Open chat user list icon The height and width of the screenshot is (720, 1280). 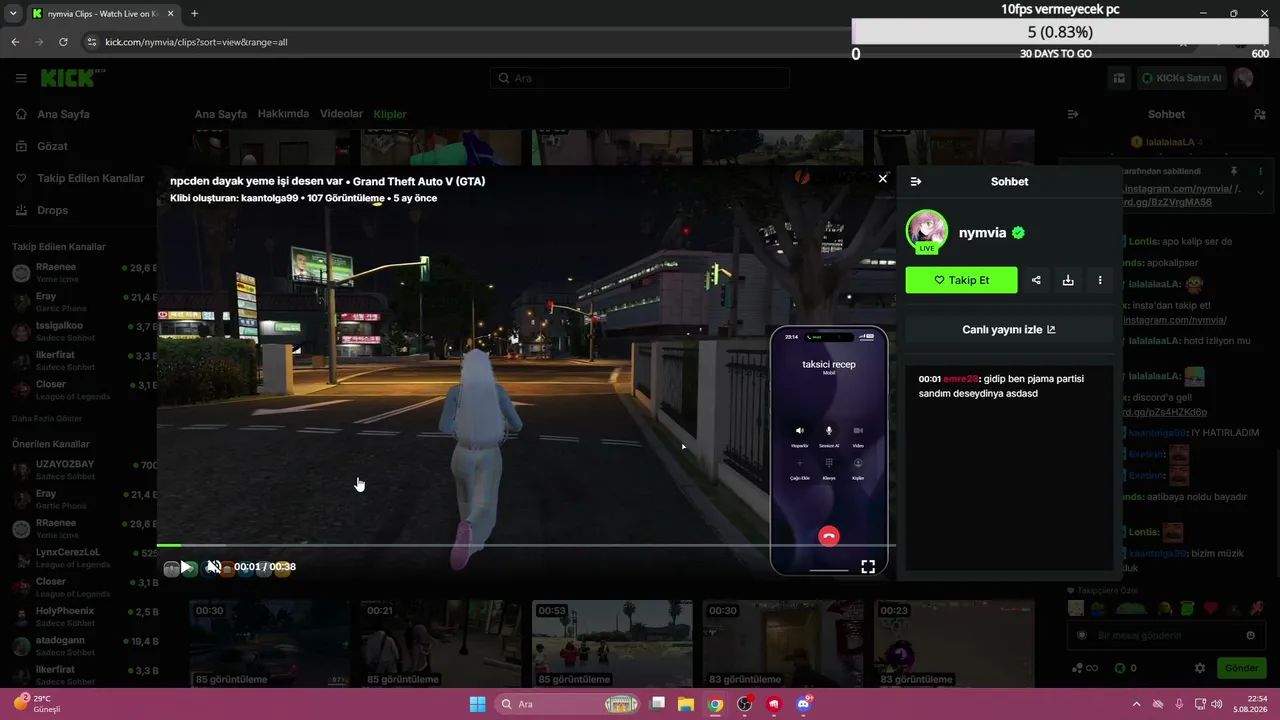[1259, 114]
